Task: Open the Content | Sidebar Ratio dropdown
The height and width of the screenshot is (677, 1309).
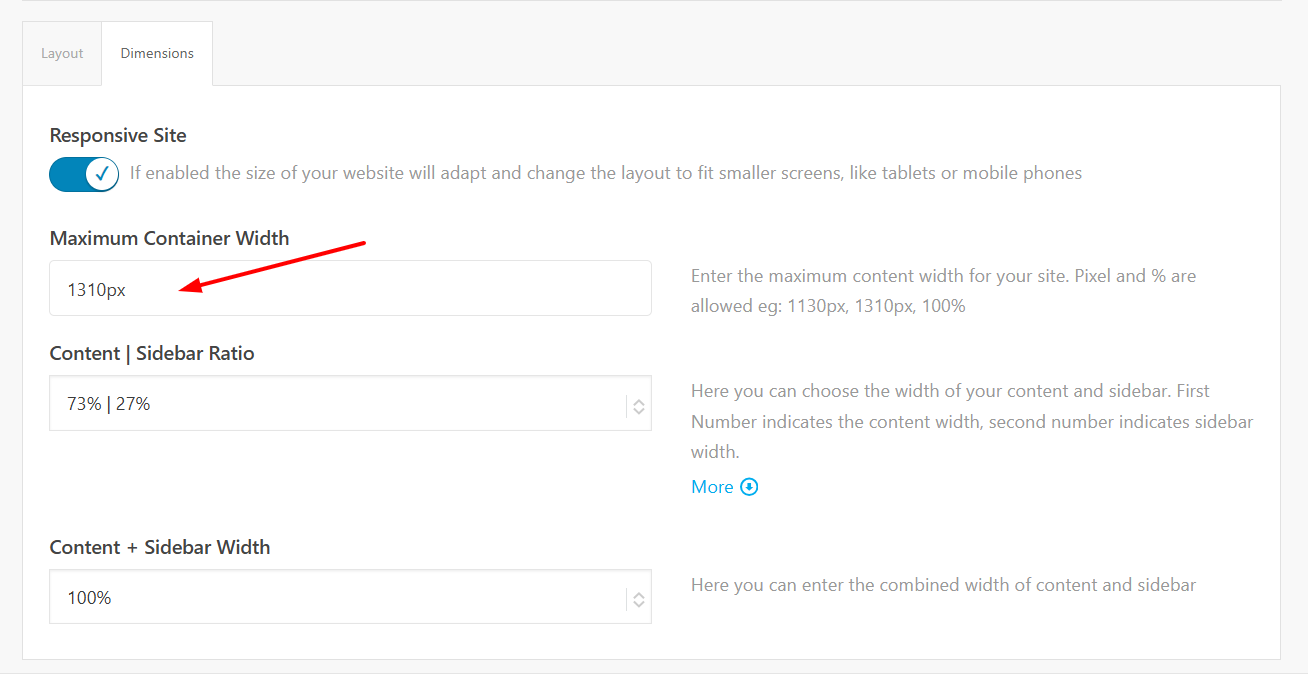Action: point(340,404)
